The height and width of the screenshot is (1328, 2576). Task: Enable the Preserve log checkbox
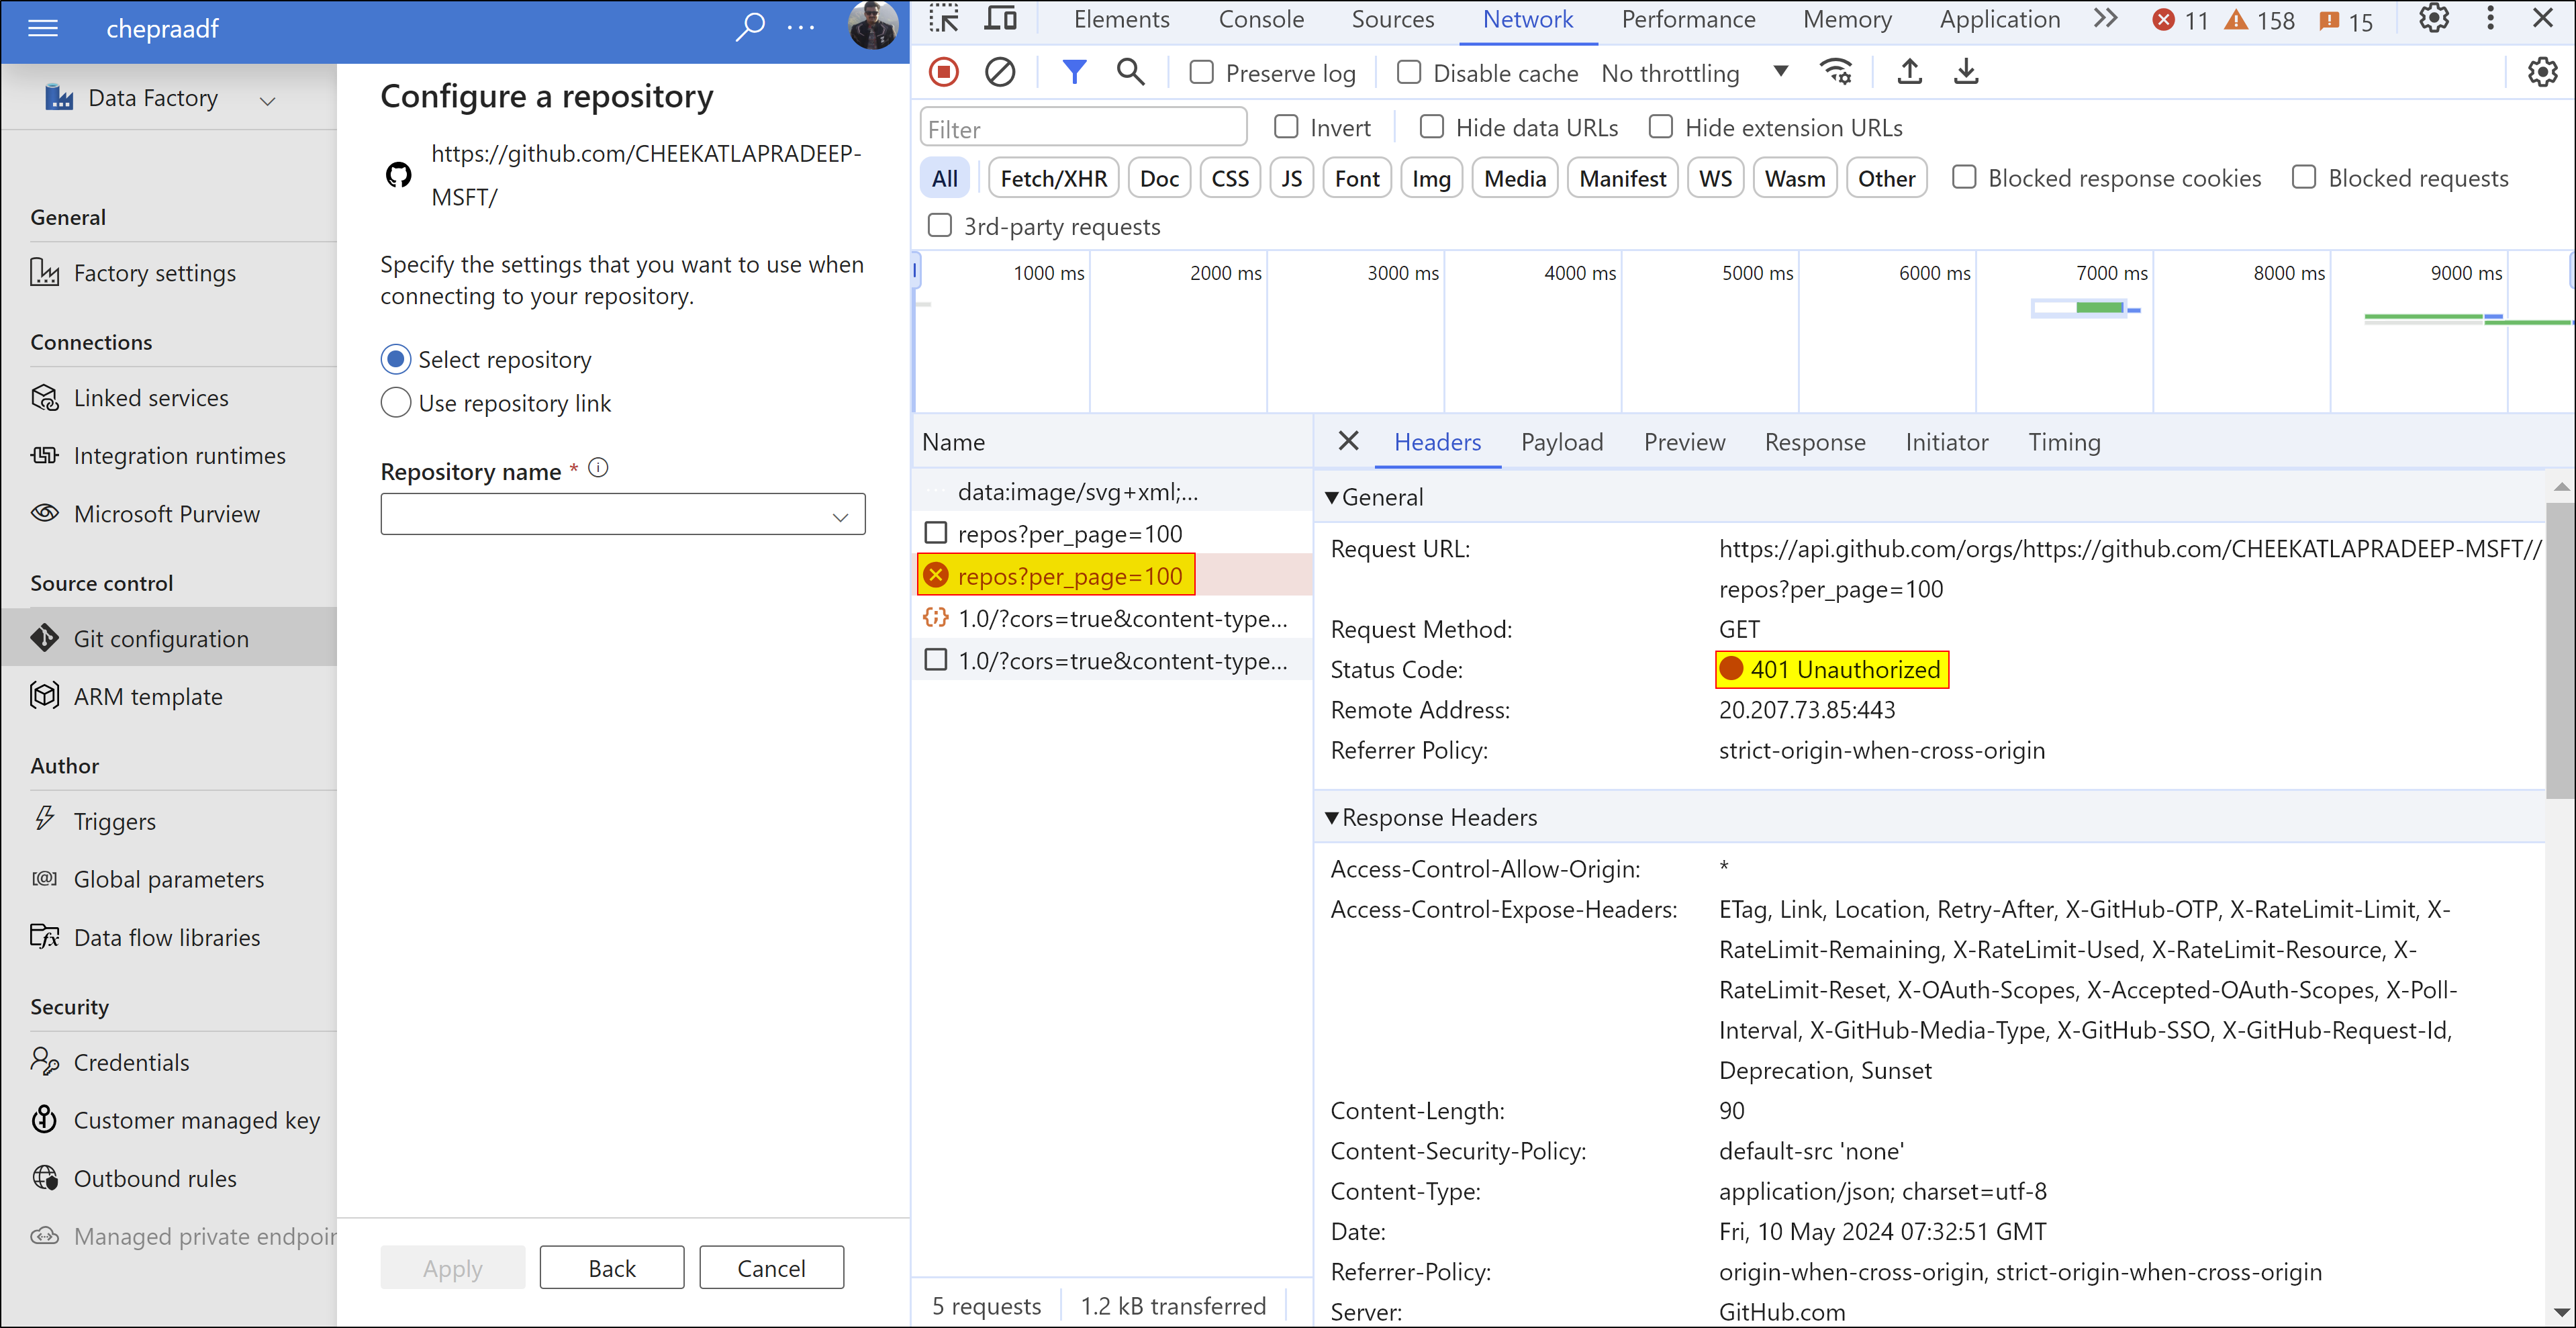pyautogui.click(x=1201, y=72)
